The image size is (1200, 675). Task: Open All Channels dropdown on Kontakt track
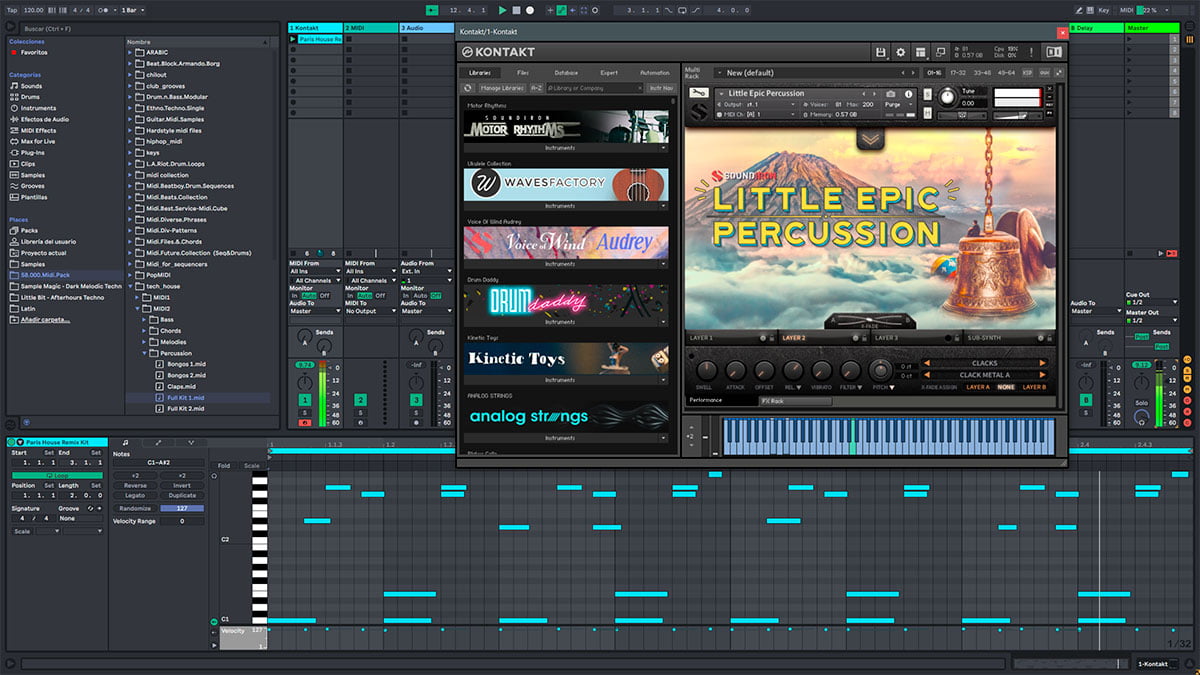coord(314,280)
